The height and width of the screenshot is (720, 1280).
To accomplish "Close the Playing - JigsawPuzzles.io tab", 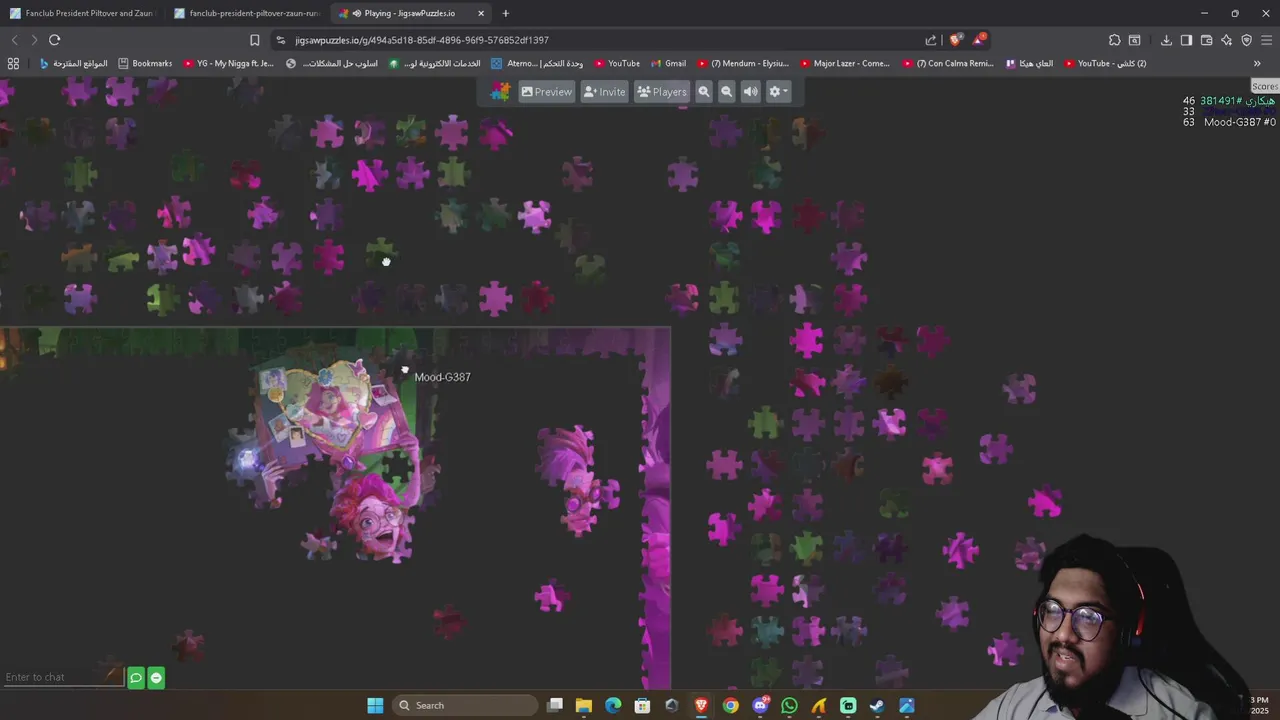I will click(x=481, y=13).
